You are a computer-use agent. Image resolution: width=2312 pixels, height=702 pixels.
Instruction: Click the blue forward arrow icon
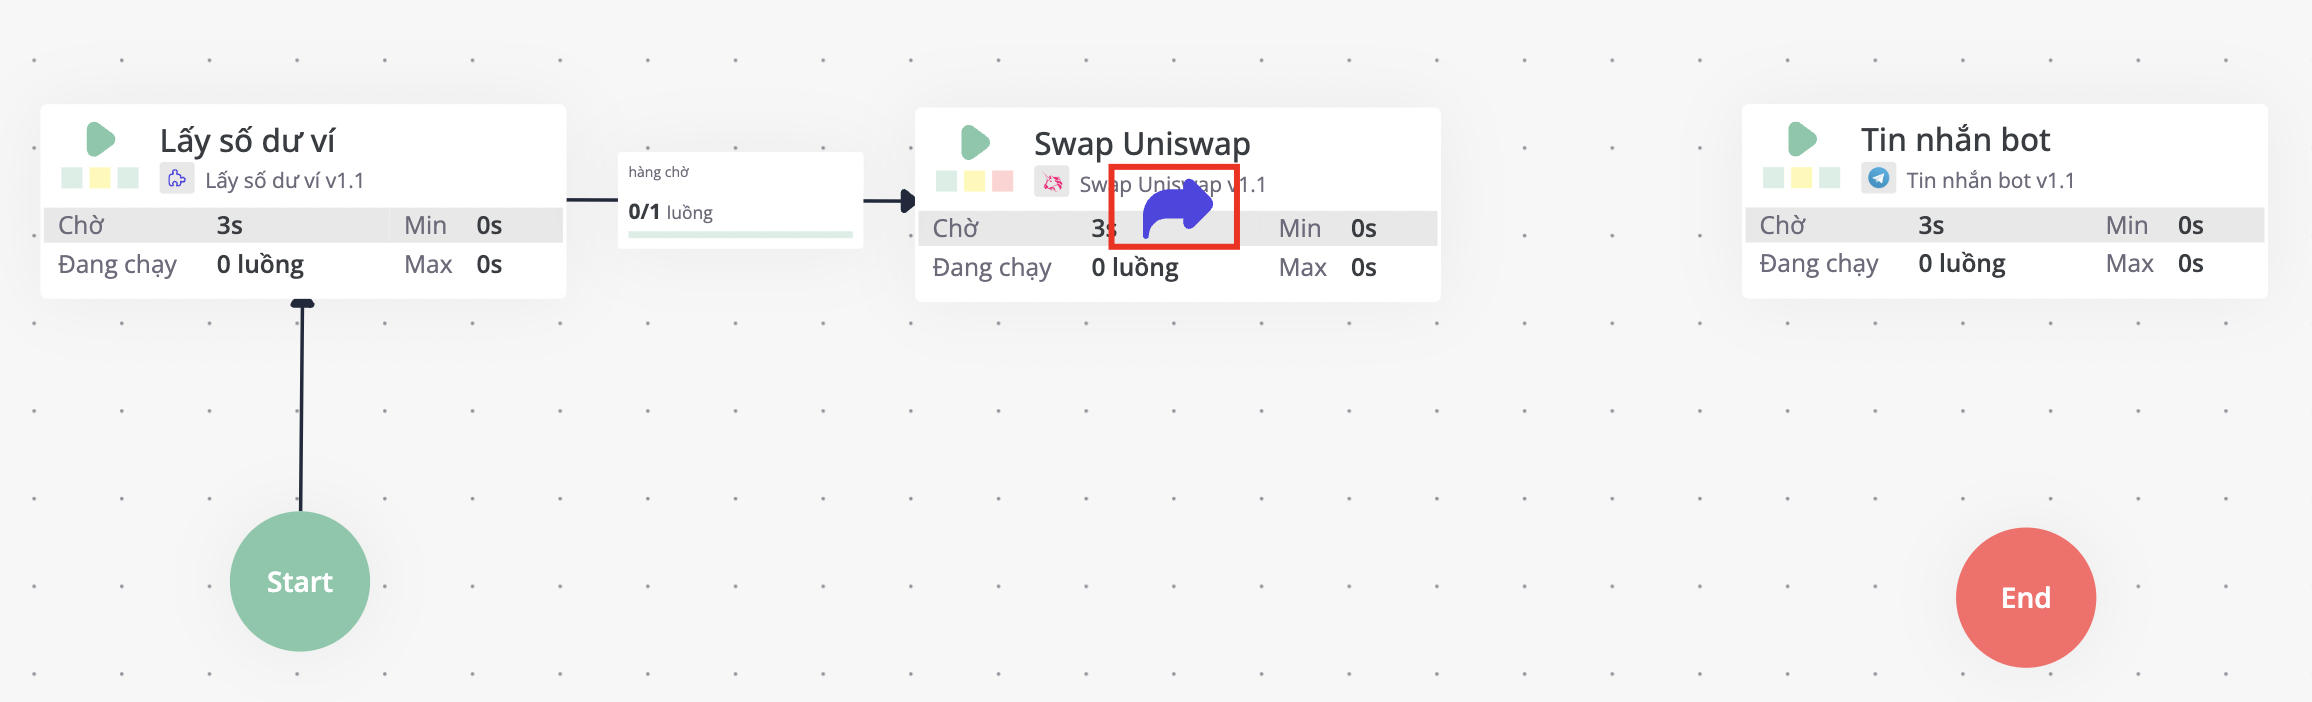[1176, 210]
